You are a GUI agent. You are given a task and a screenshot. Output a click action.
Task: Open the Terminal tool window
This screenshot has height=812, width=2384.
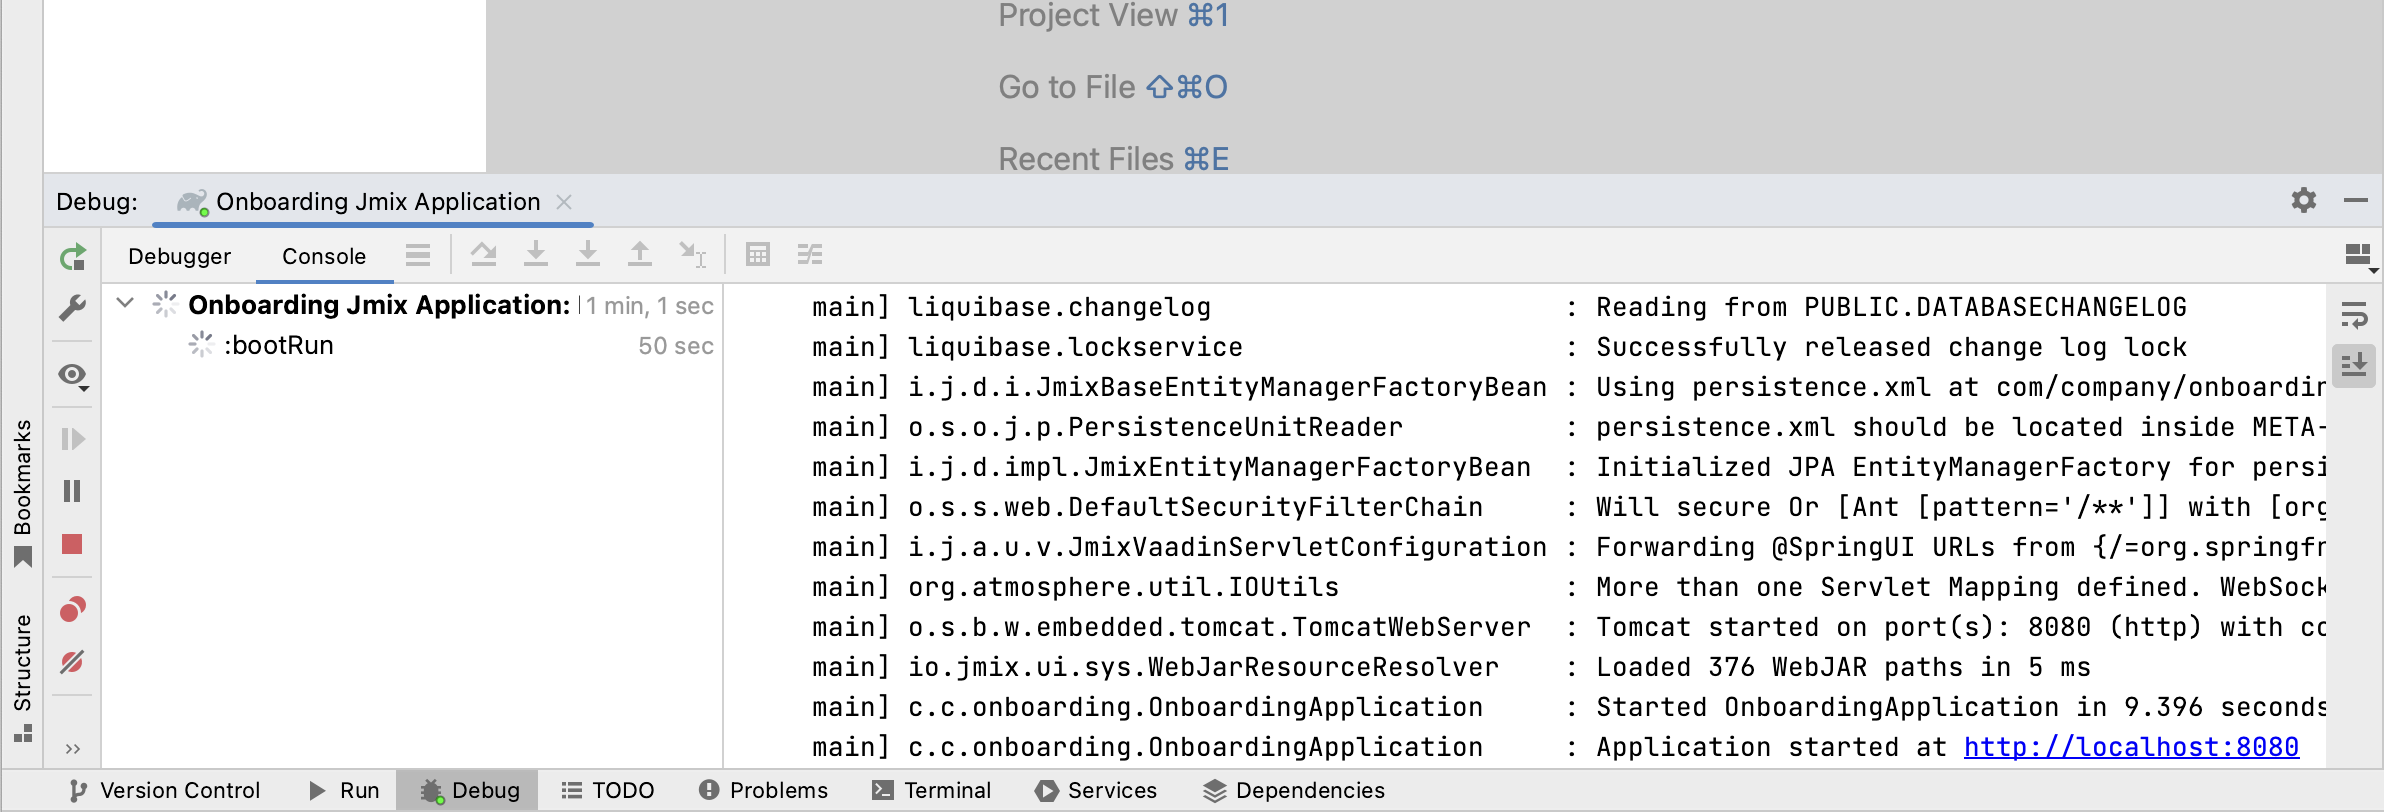click(931, 791)
